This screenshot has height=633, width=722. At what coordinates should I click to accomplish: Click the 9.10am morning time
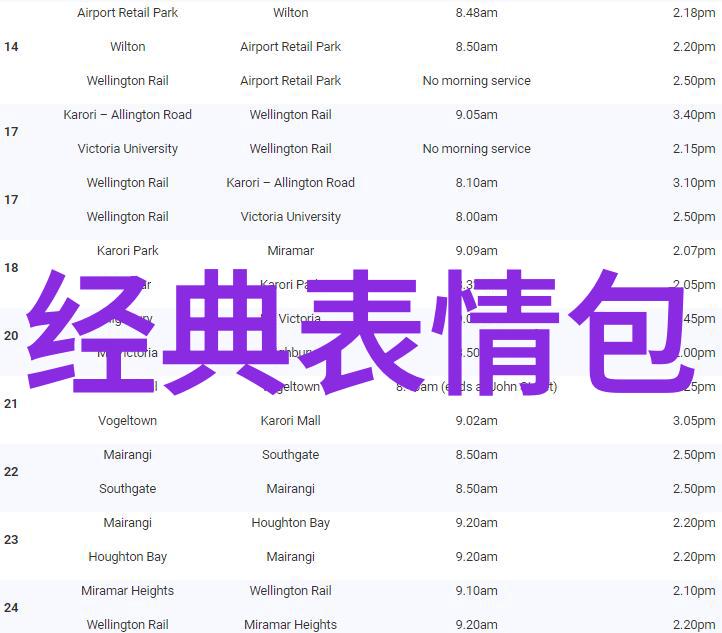pyautogui.click(x=477, y=591)
